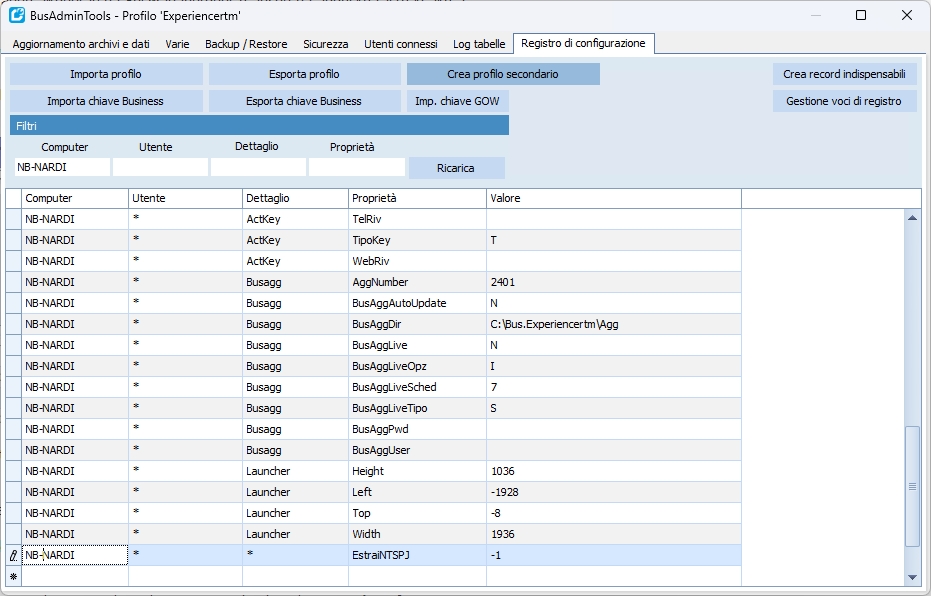Click the Esporta profilo button
The image size is (931, 596).
coord(304,74)
